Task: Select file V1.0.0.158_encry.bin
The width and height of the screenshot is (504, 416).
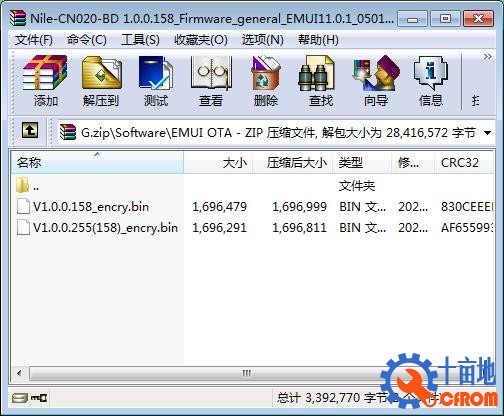Action: (91, 207)
